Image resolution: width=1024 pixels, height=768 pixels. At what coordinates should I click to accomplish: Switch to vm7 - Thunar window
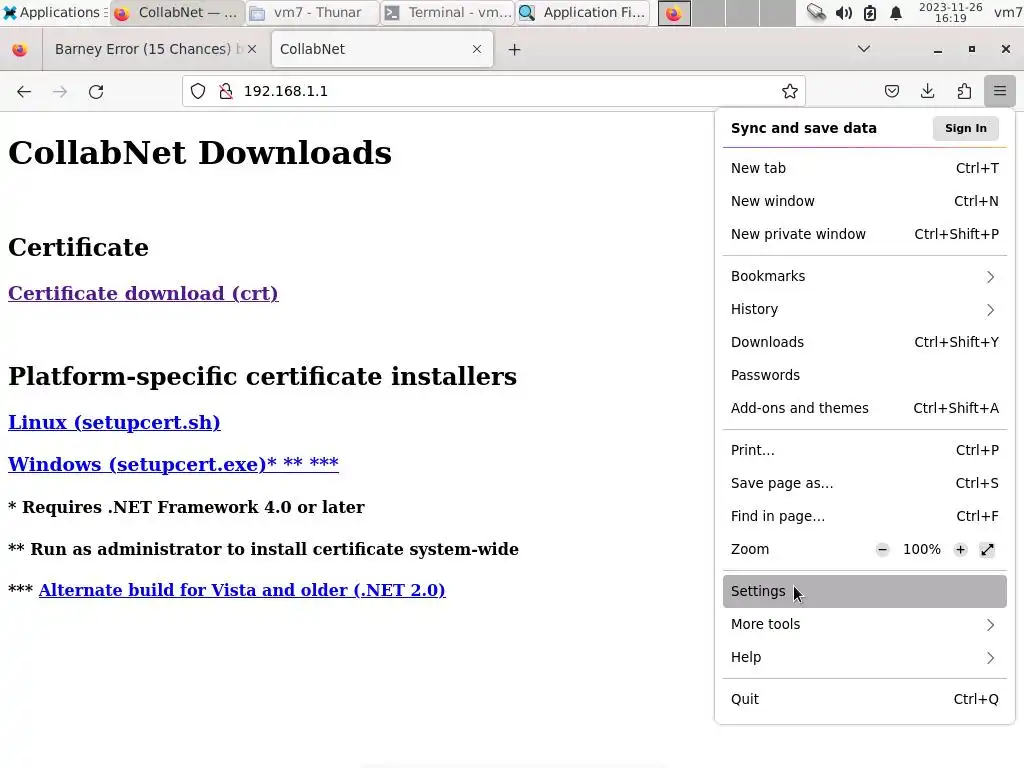click(x=313, y=12)
